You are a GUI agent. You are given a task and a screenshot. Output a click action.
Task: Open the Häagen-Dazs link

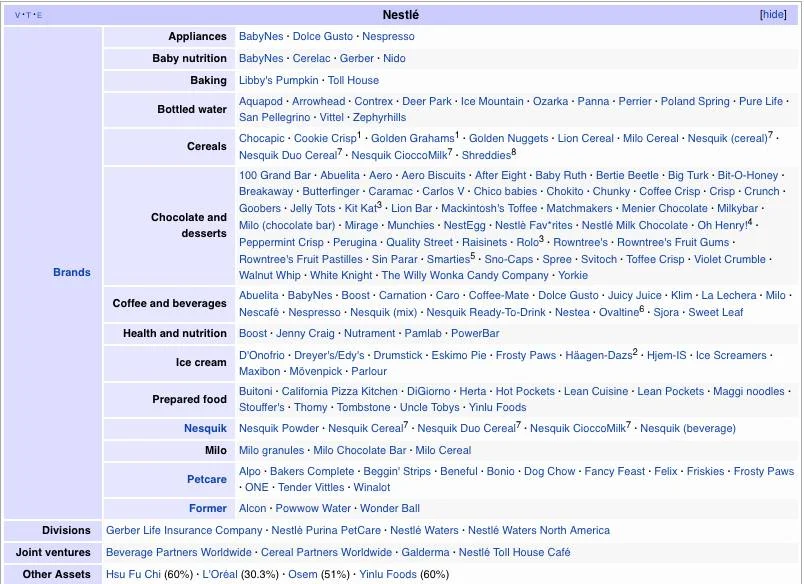[x=599, y=355]
